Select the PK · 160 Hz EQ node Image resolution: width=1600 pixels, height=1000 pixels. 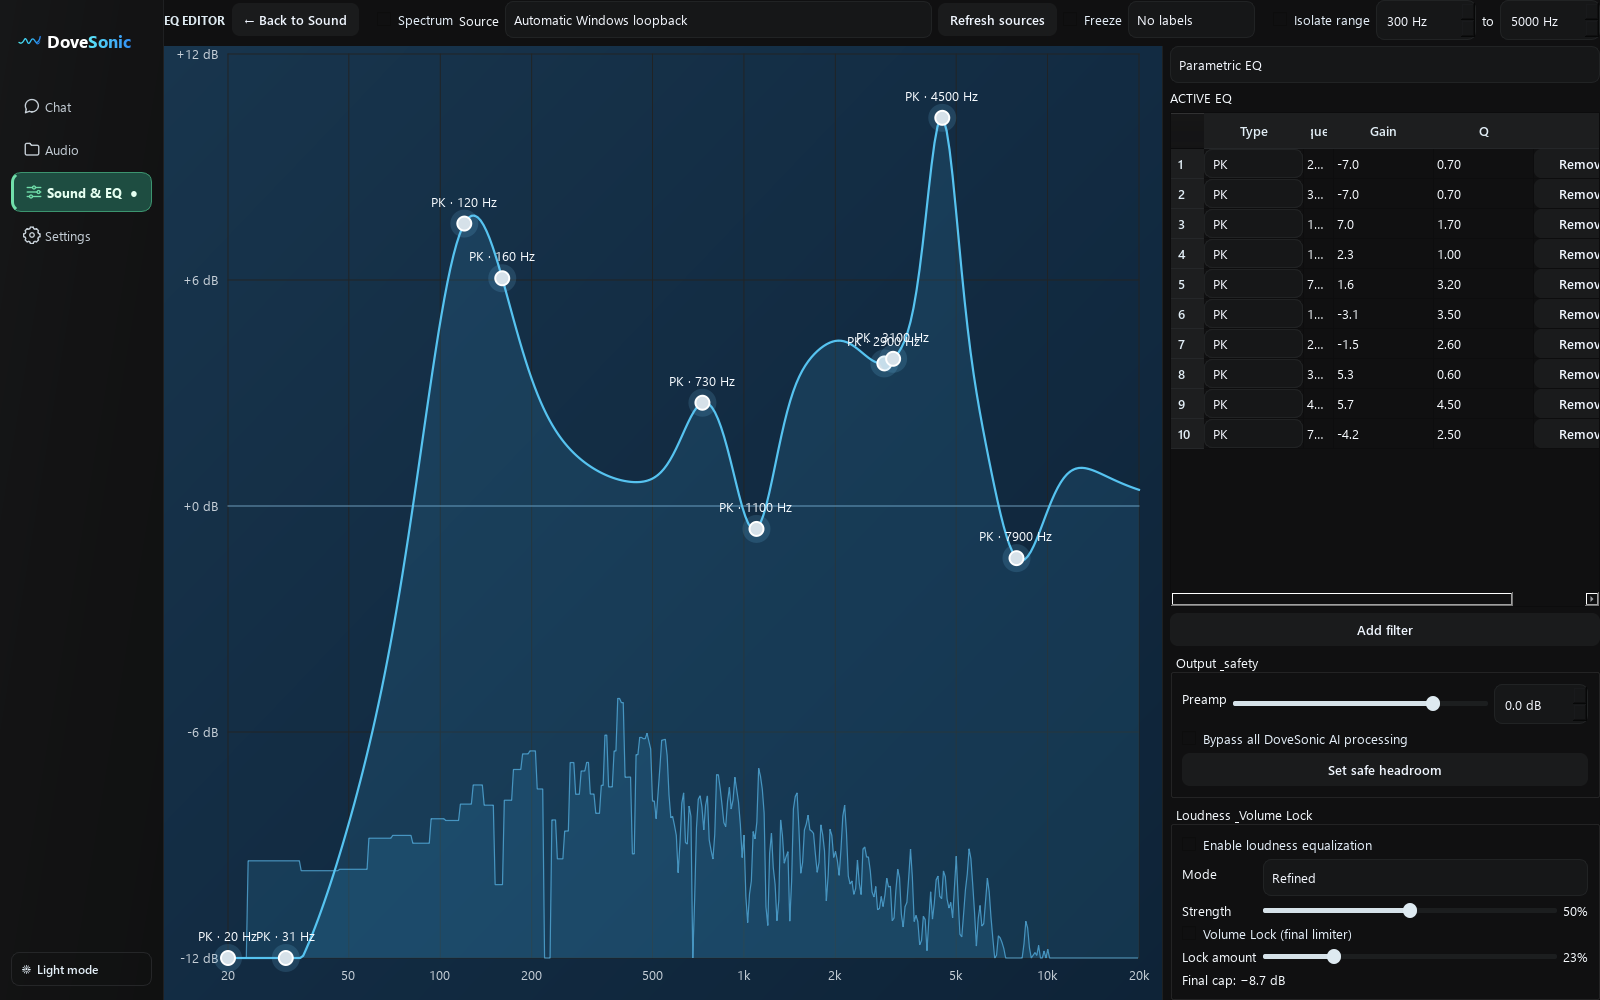[502, 278]
